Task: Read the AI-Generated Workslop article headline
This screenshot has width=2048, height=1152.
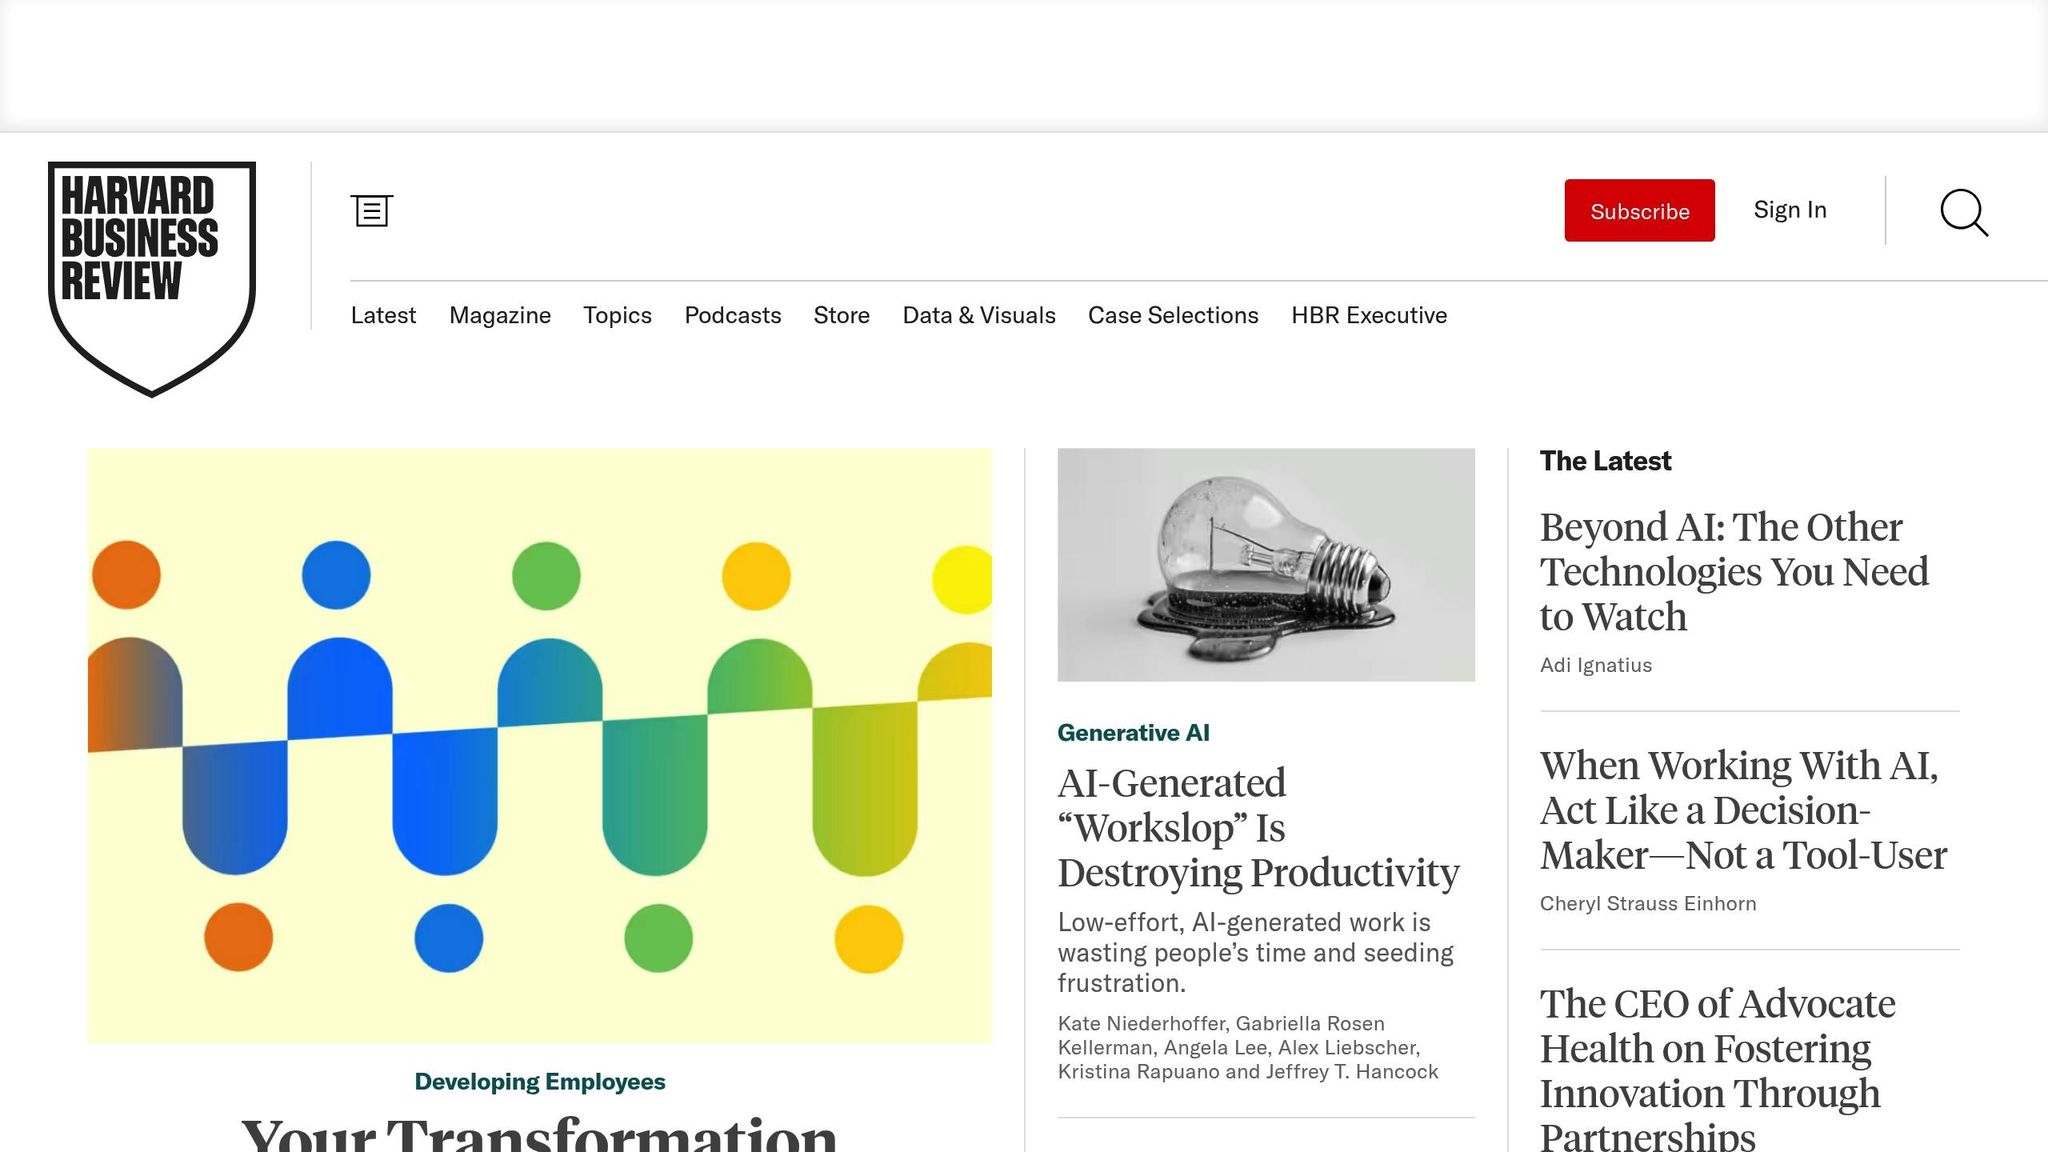Action: click(x=1258, y=828)
